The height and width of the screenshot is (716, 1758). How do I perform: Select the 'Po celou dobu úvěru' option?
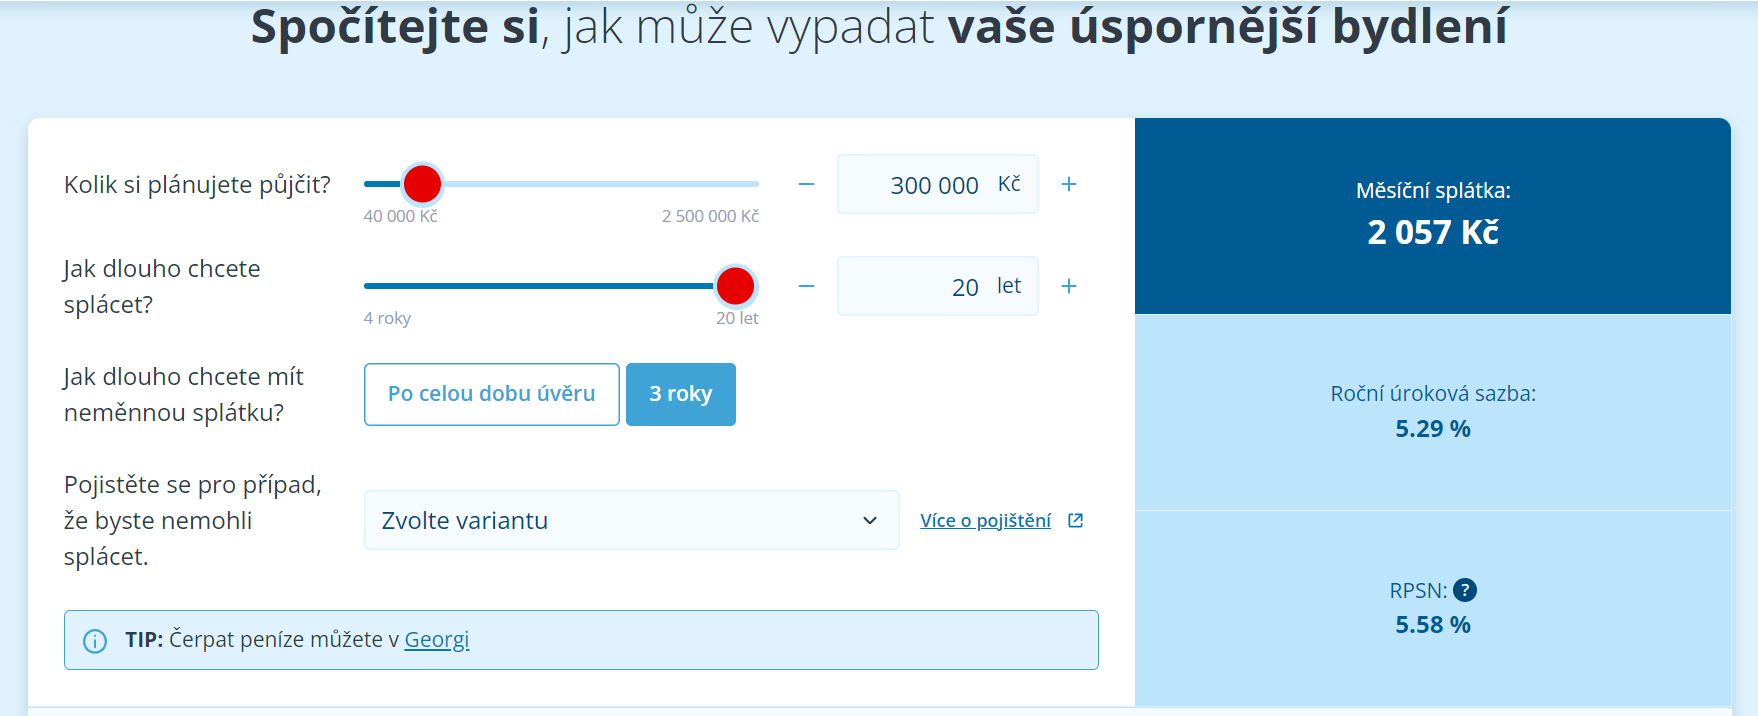pos(492,394)
